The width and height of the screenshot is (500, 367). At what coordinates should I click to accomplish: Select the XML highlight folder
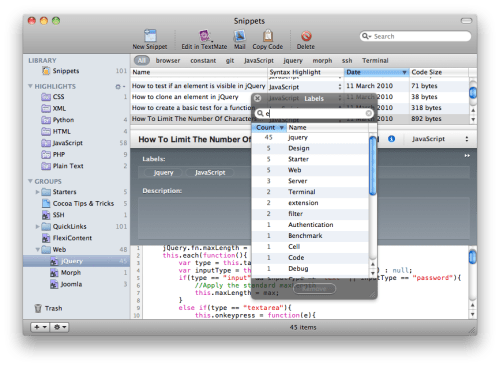click(x=59, y=108)
